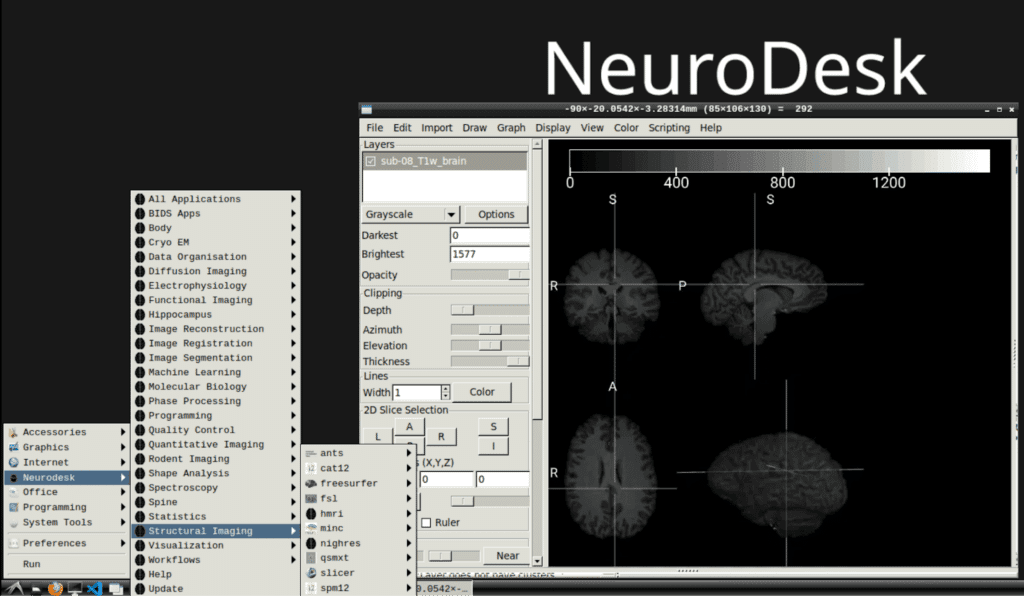Open Firefox from the taskbar
Screen dimensions: 1024x596
point(55,589)
